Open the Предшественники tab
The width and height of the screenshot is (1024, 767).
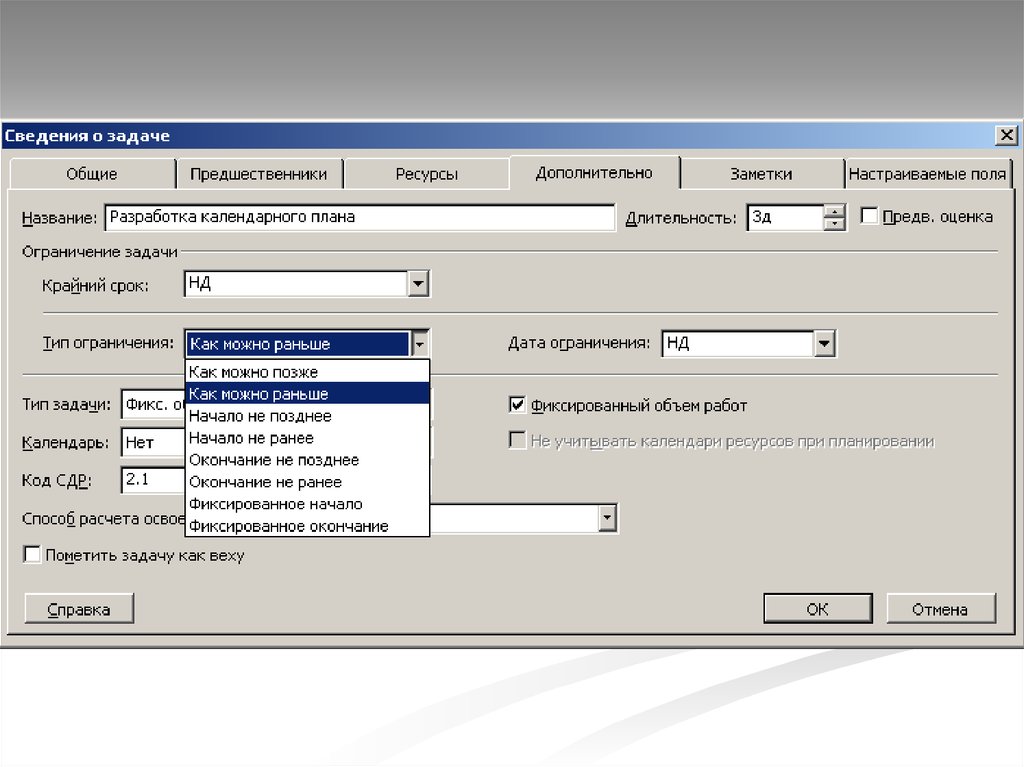258,174
